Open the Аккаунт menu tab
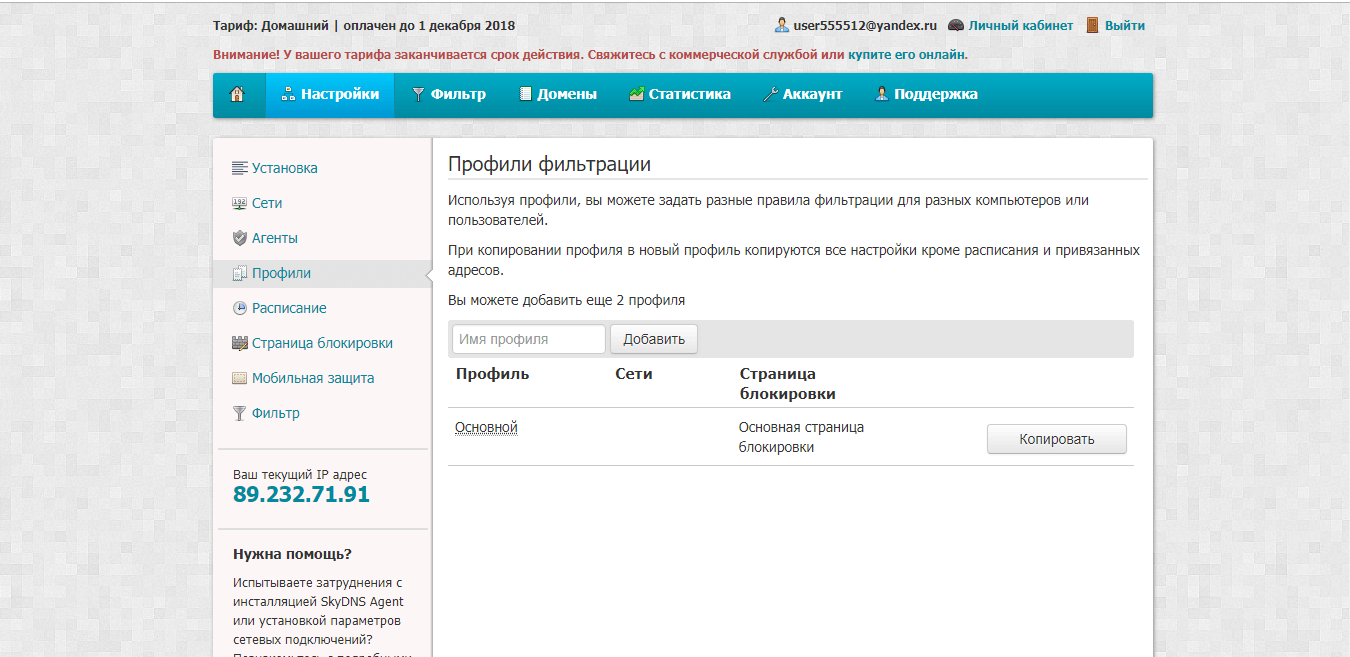 (802, 95)
